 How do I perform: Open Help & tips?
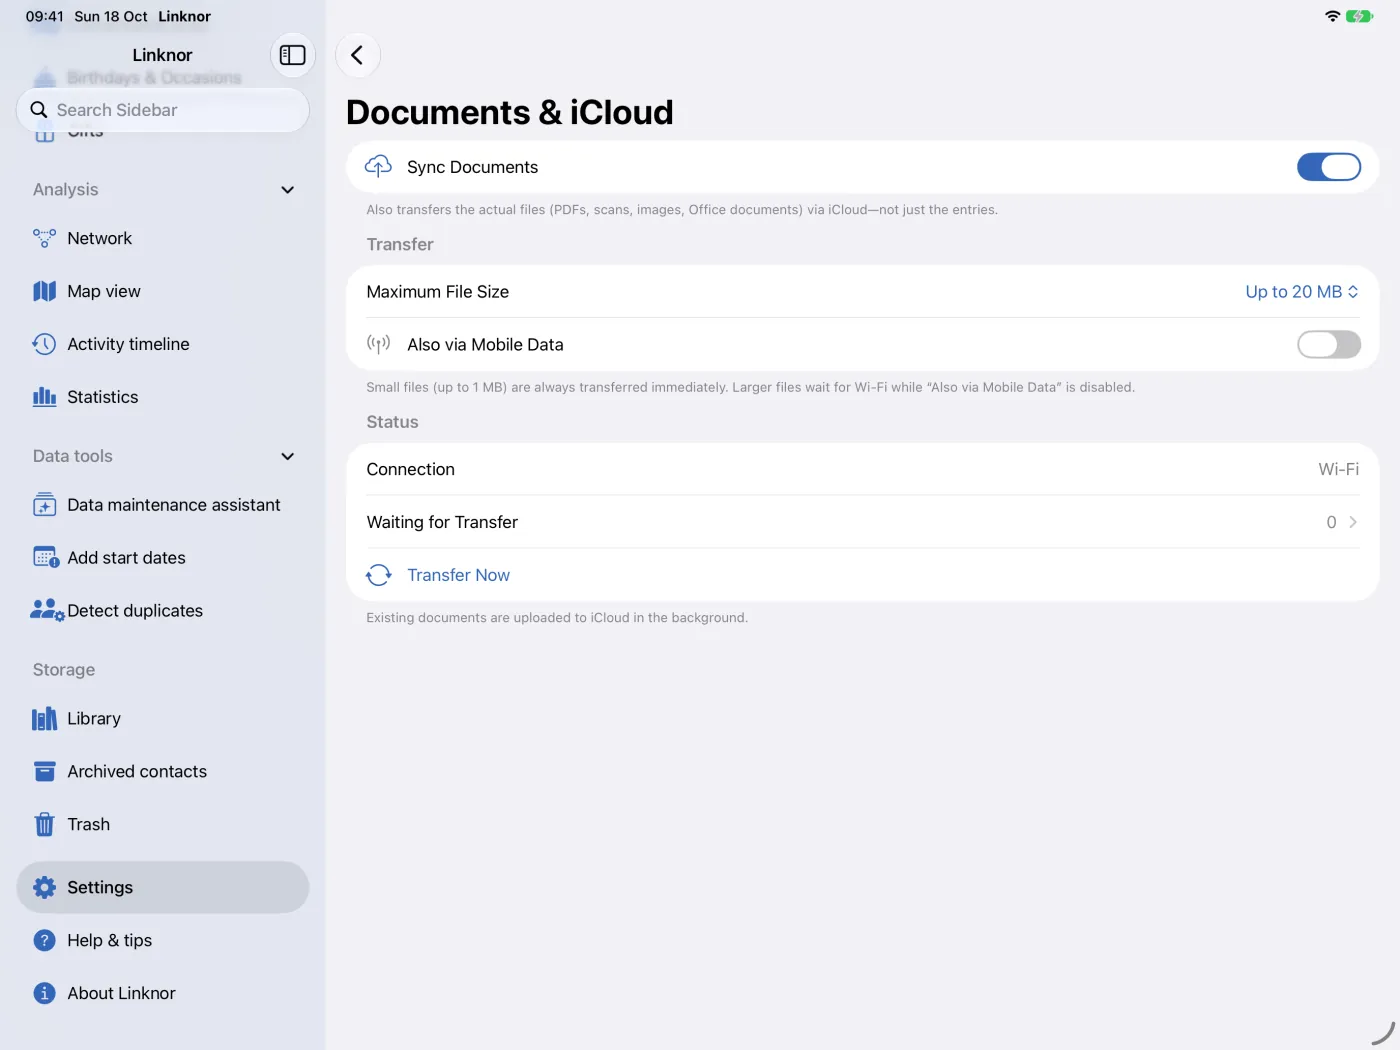point(163,940)
